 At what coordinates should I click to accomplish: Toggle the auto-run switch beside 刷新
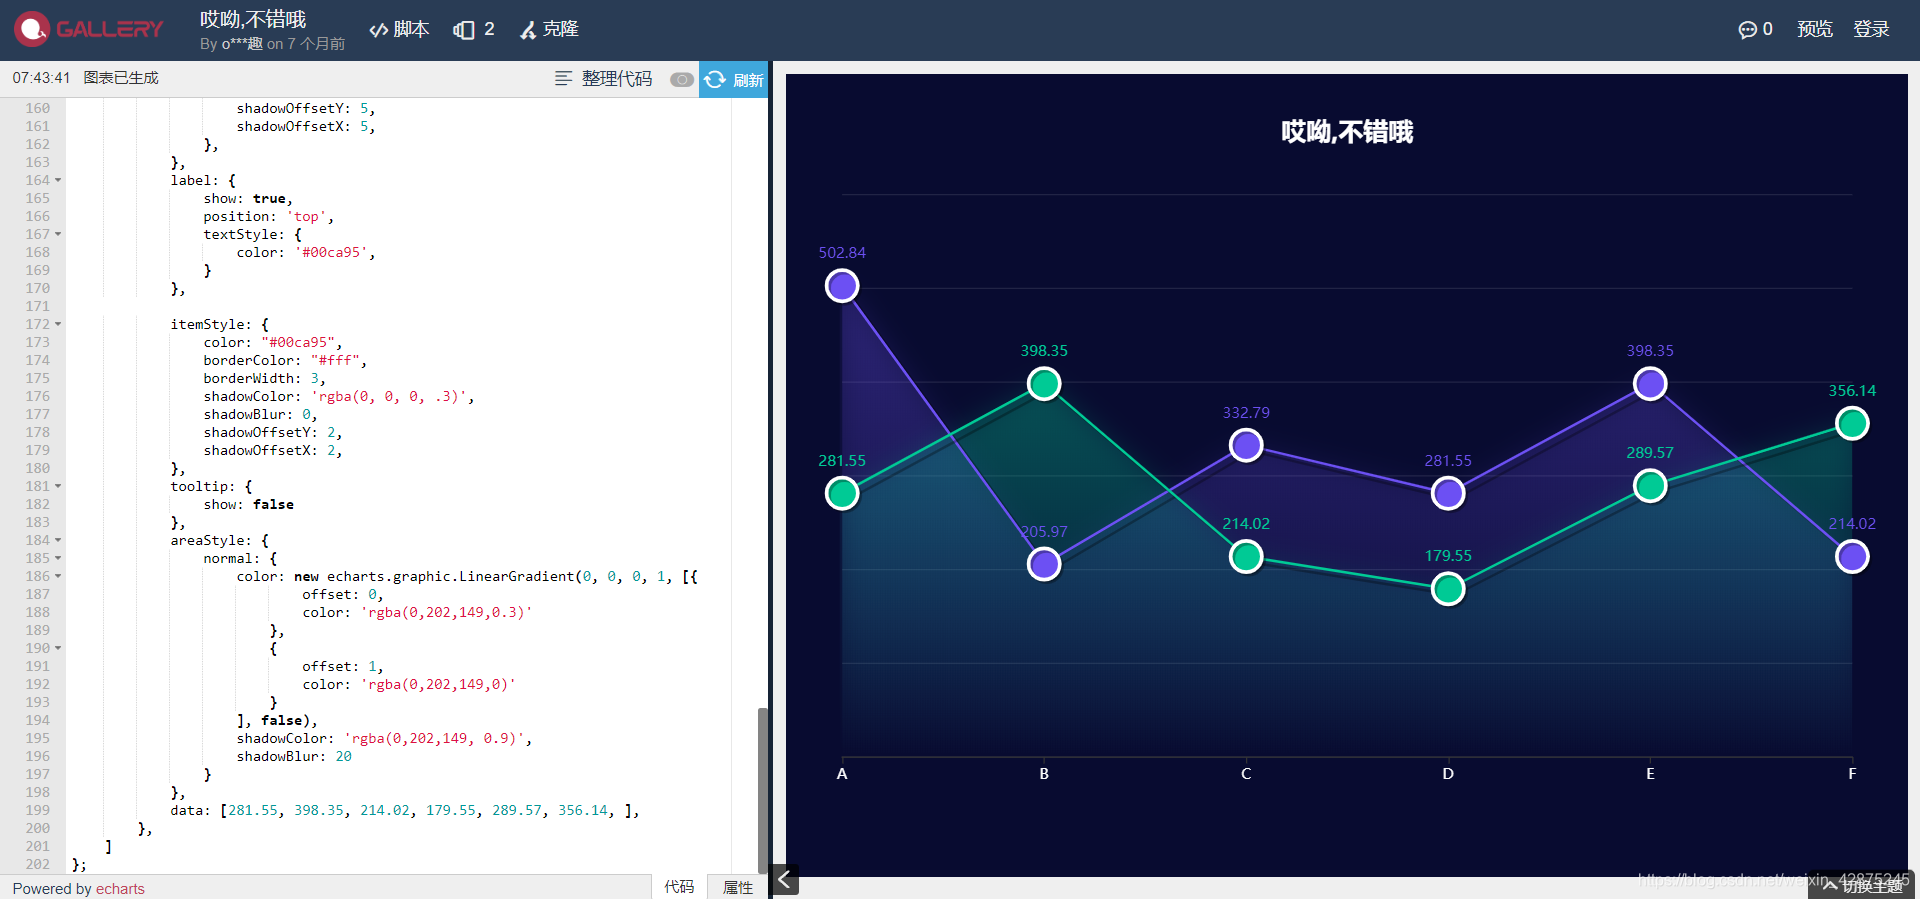pyautogui.click(x=682, y=79)
